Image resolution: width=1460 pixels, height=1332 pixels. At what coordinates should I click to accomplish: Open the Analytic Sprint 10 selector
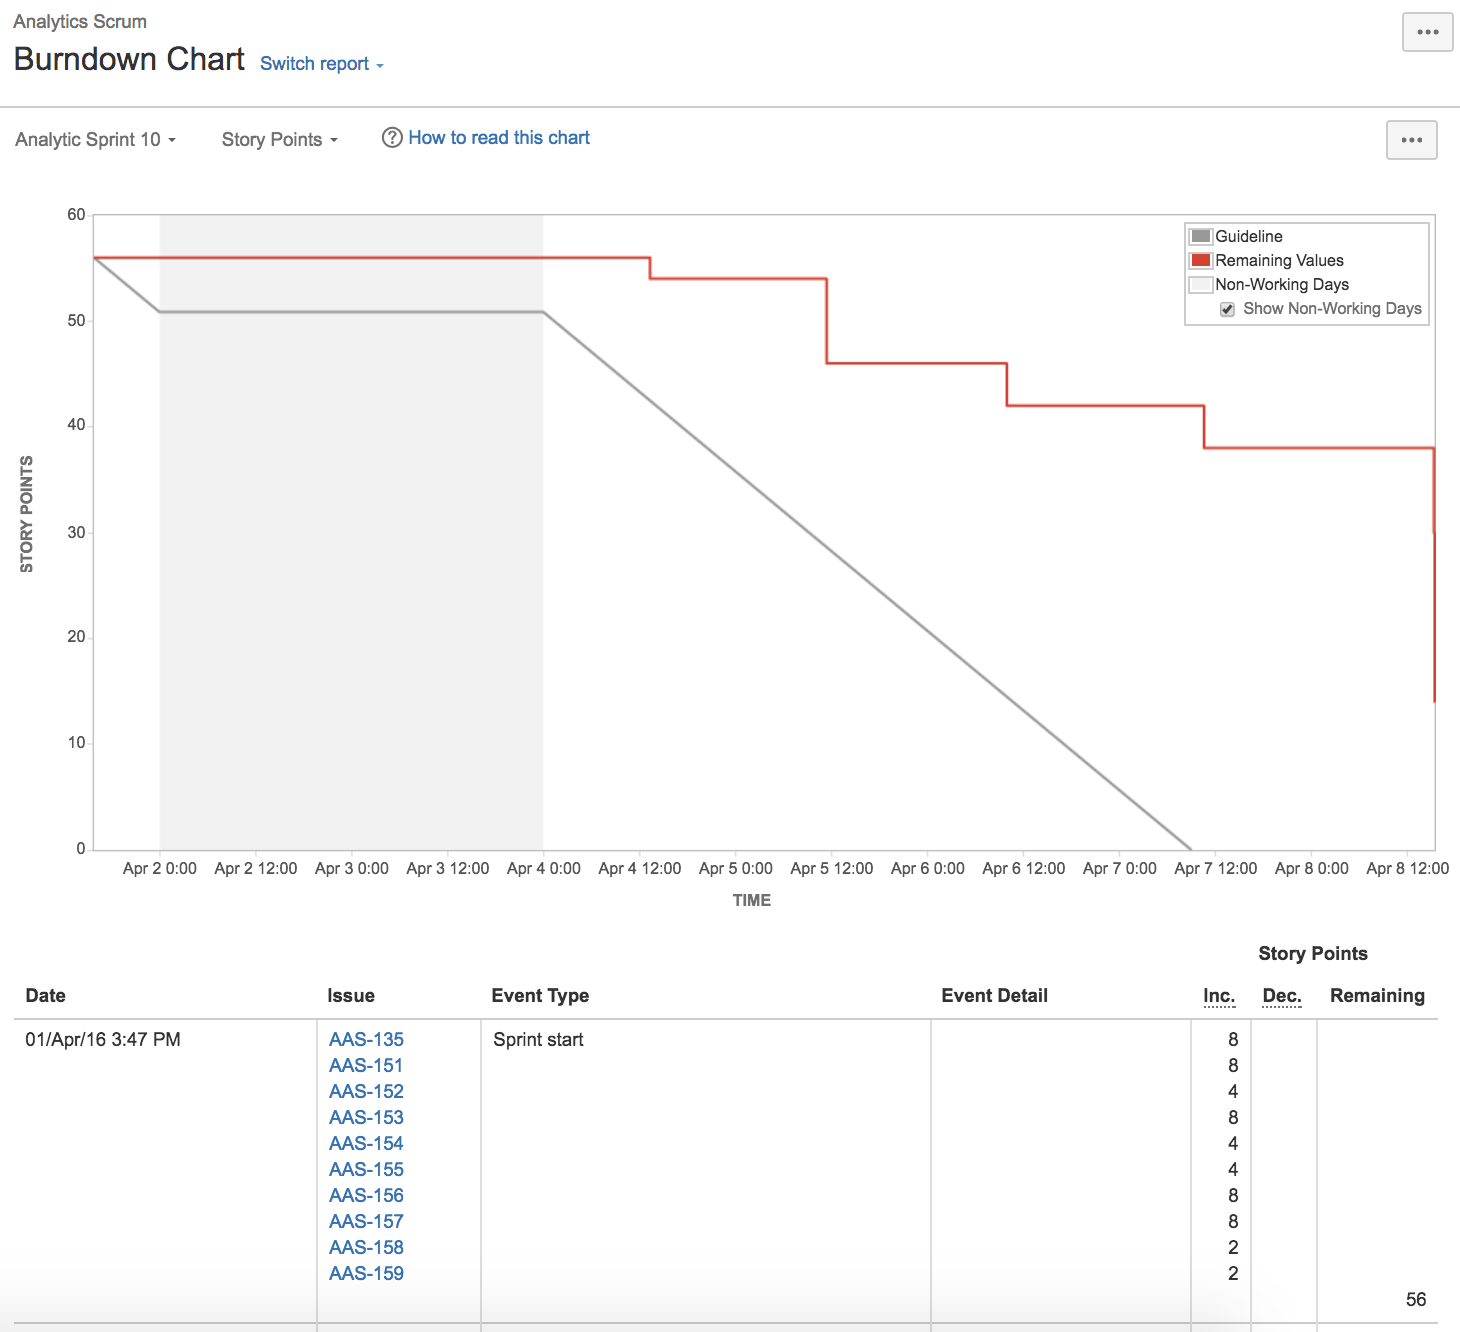pos(95,140)
